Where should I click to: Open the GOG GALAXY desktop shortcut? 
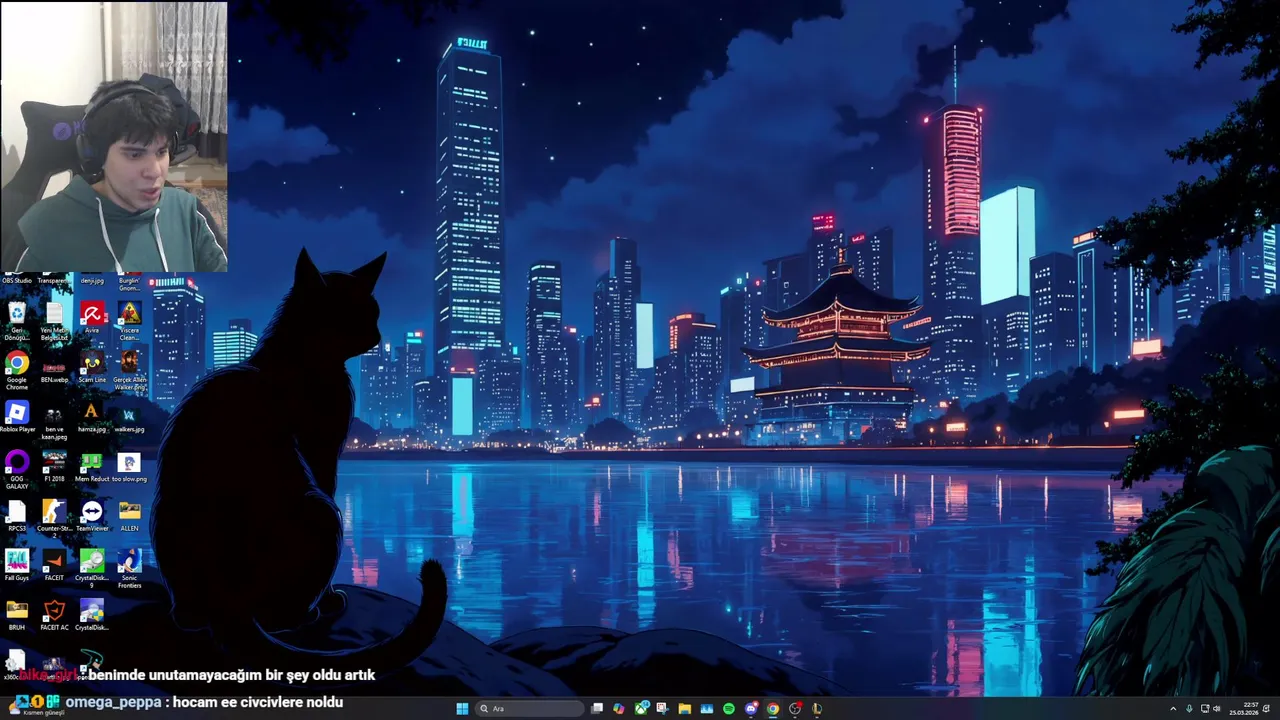tap(17, 468)
